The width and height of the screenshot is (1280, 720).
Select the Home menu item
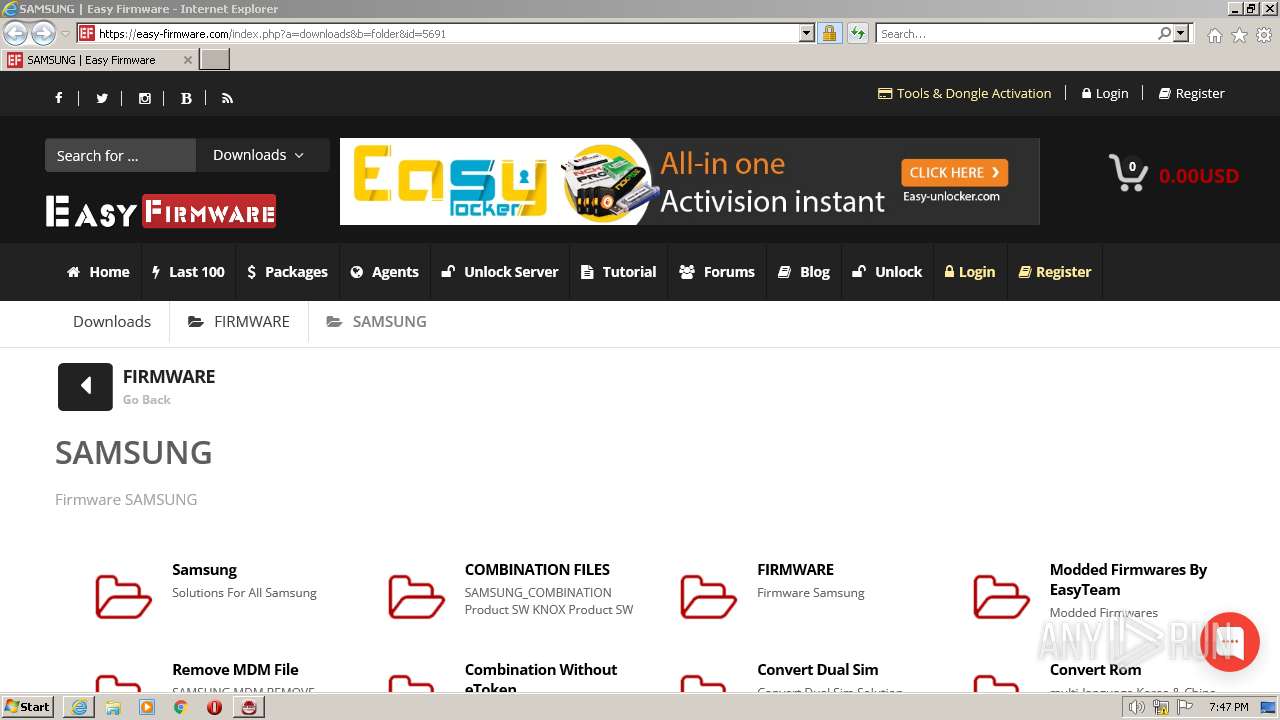tap(98, 272)
